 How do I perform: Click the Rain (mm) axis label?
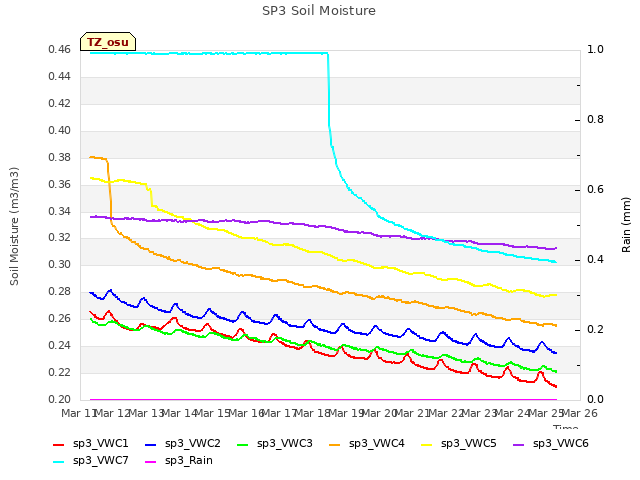pyautogui.click(x=626, y=225)
